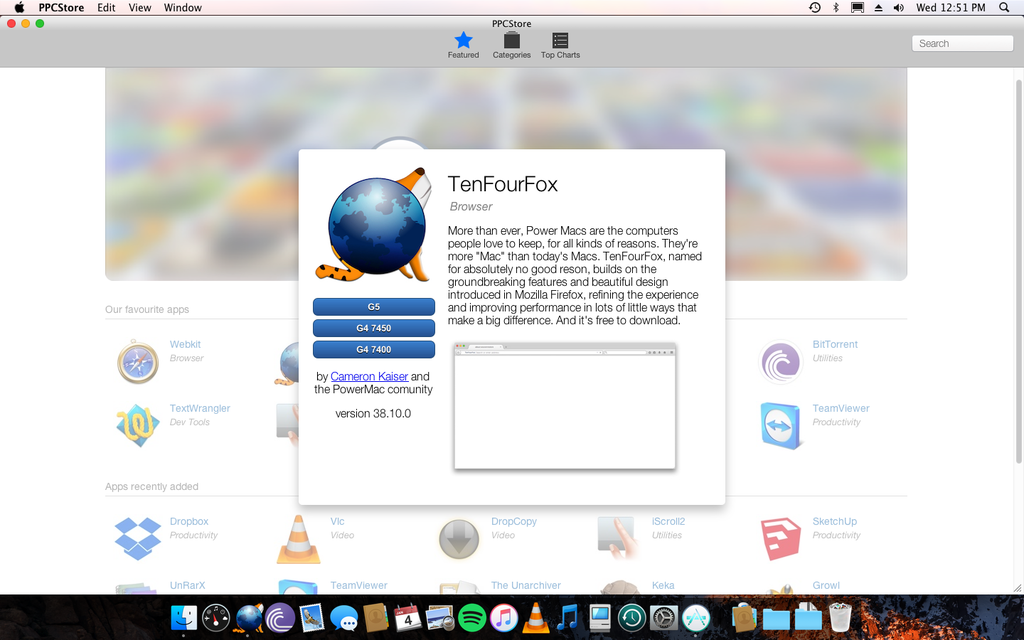Screen dimensions: 1024x640
Task: Open the Top Charts tab
Action: (x=560, y=45)
